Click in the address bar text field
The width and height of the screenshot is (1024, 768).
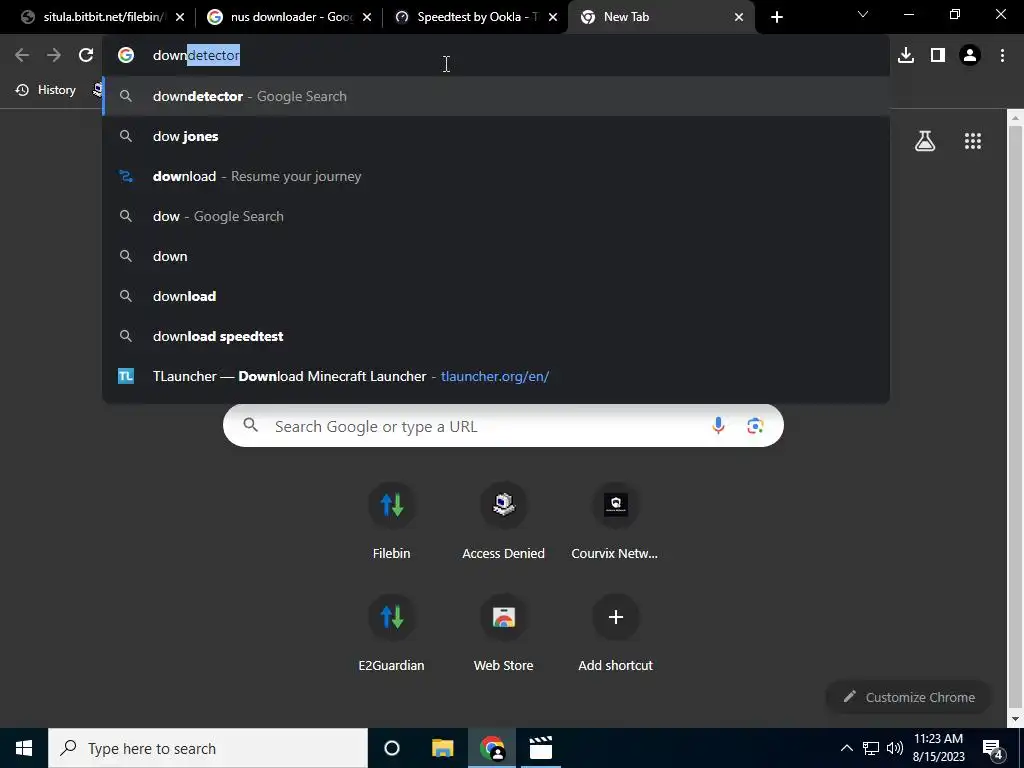click(496, 56)
